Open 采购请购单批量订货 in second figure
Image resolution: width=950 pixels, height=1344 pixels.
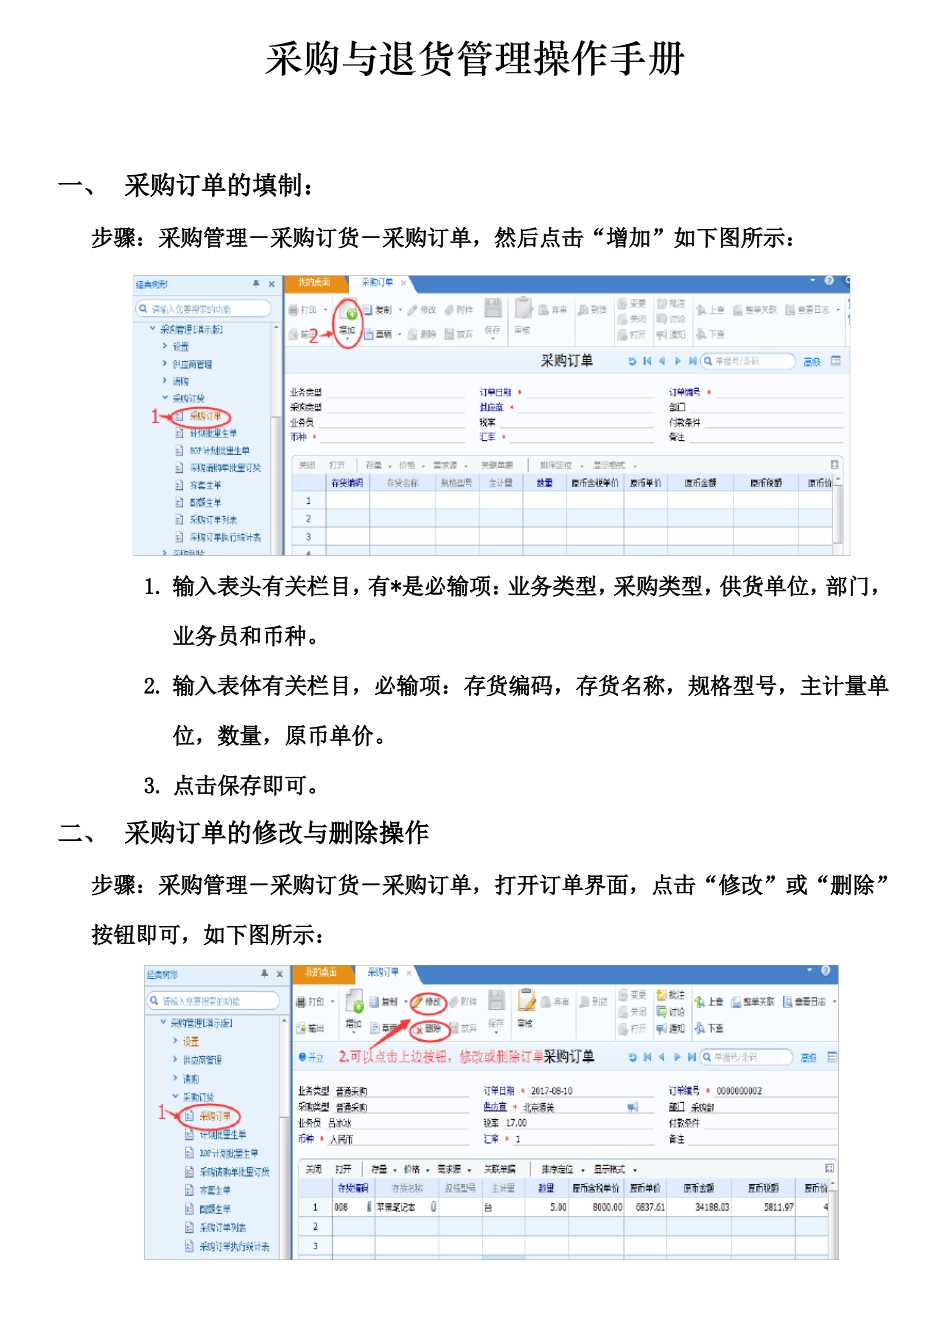234,1171
